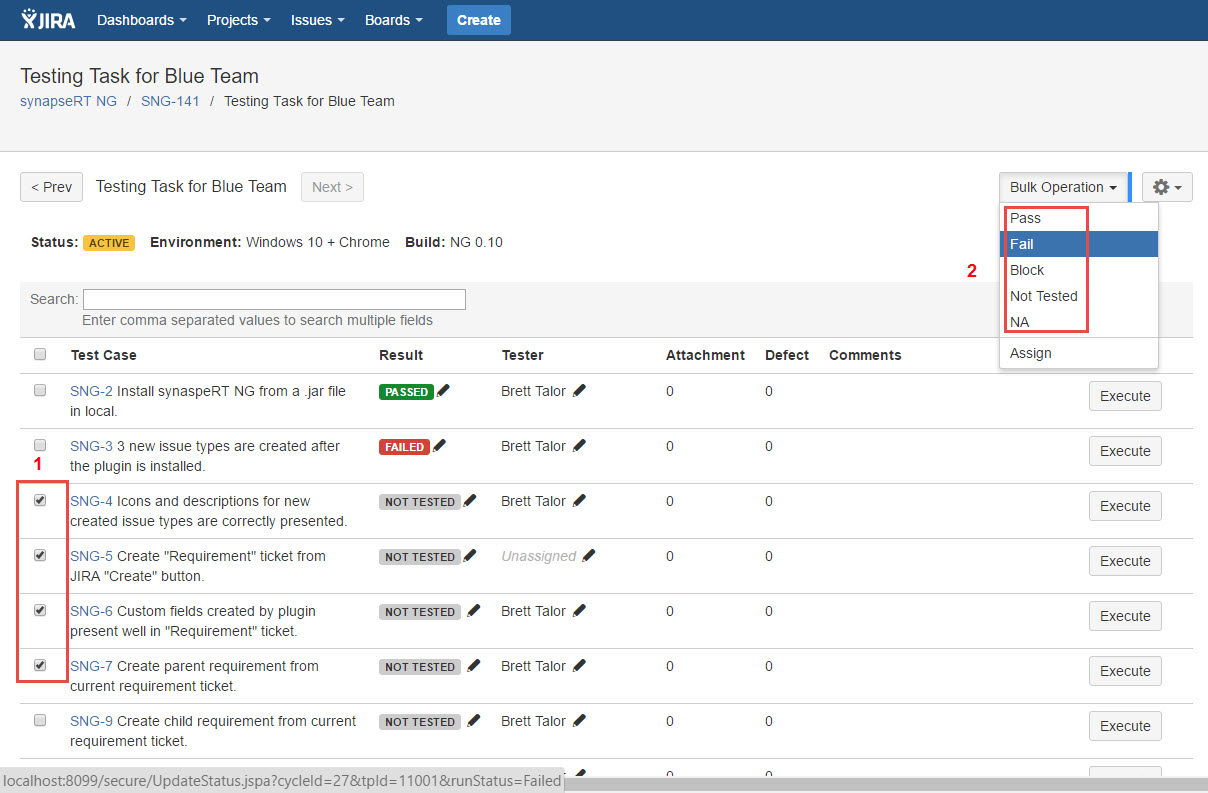Open the Dashboards dropdown menu

coord(141,20)
